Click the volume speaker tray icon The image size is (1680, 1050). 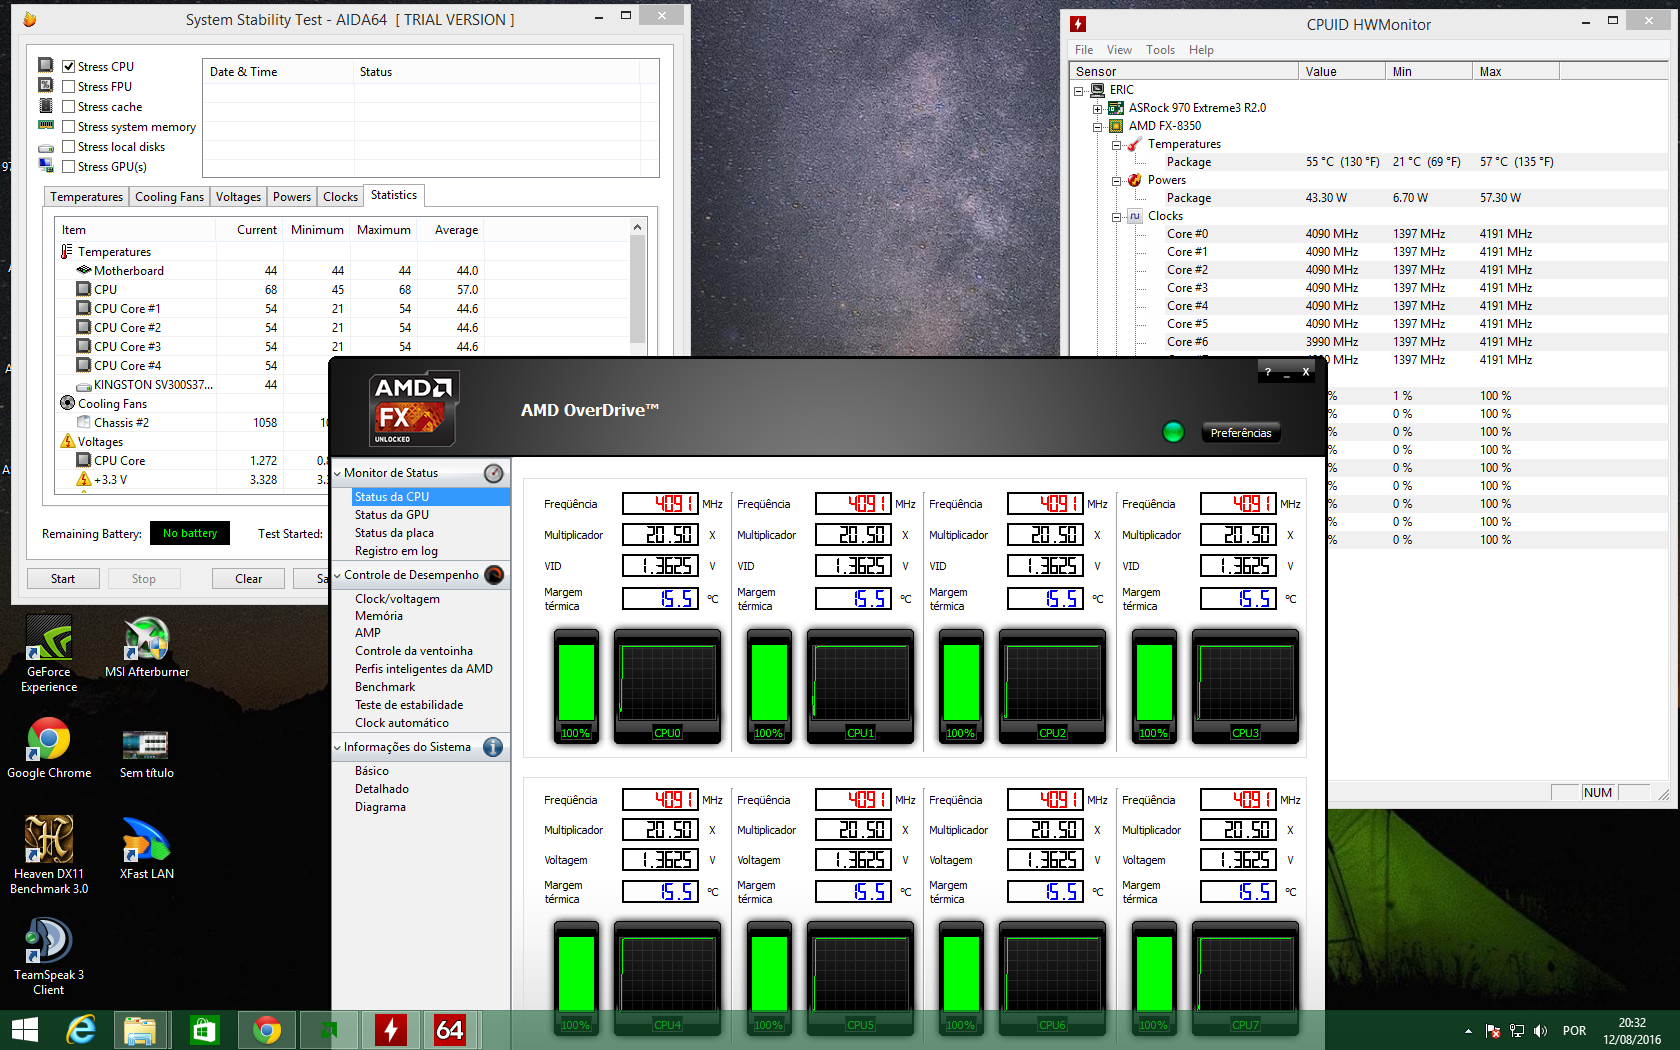tap(1540, 1030)
